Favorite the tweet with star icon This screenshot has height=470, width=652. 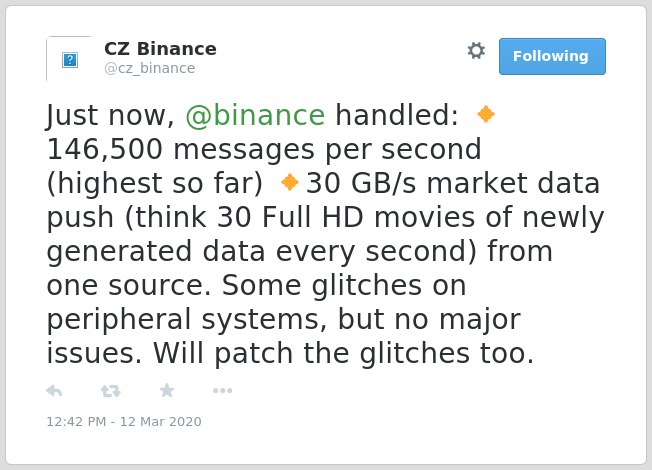(x=167, y=390)
